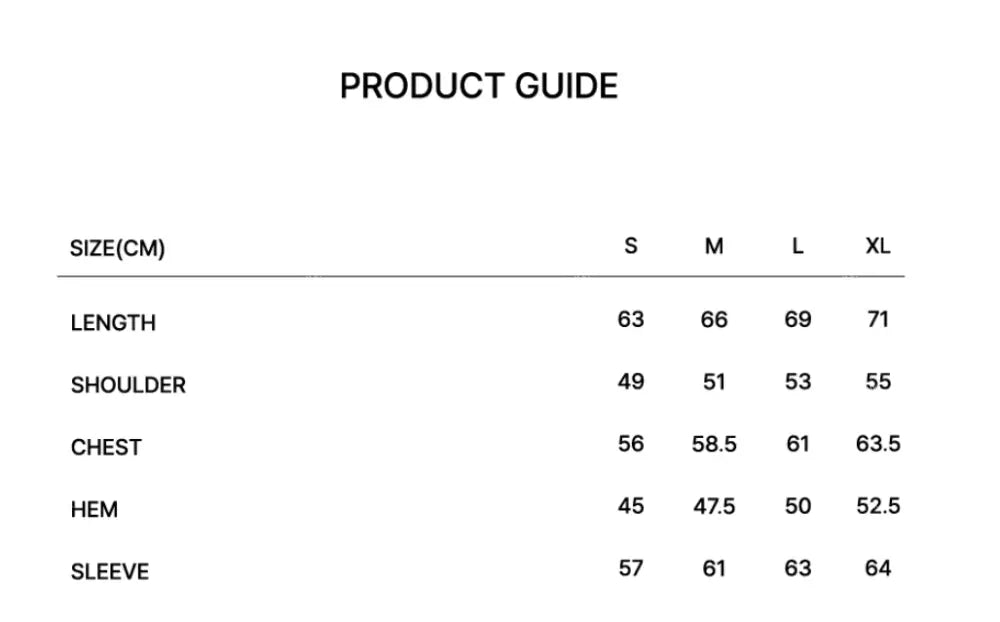The width and height of the screenshot is (1000, 622).
Task: Click the M size column header
Action: (x=714, y=246)
